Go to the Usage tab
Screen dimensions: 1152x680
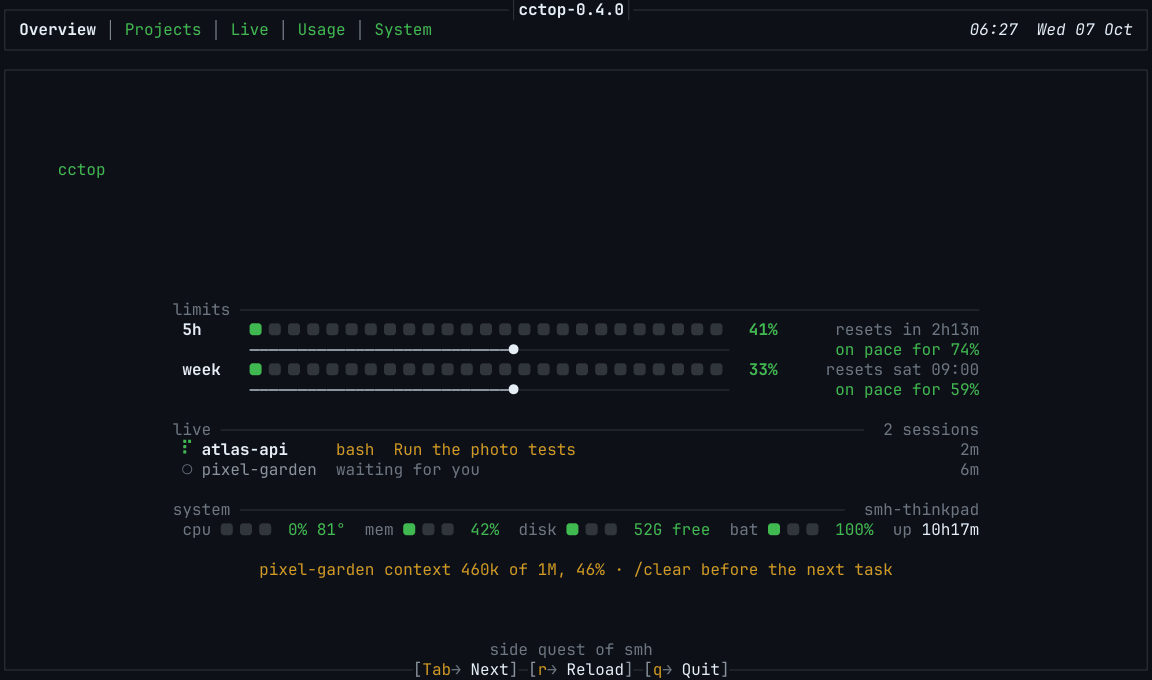coord(321,30)
